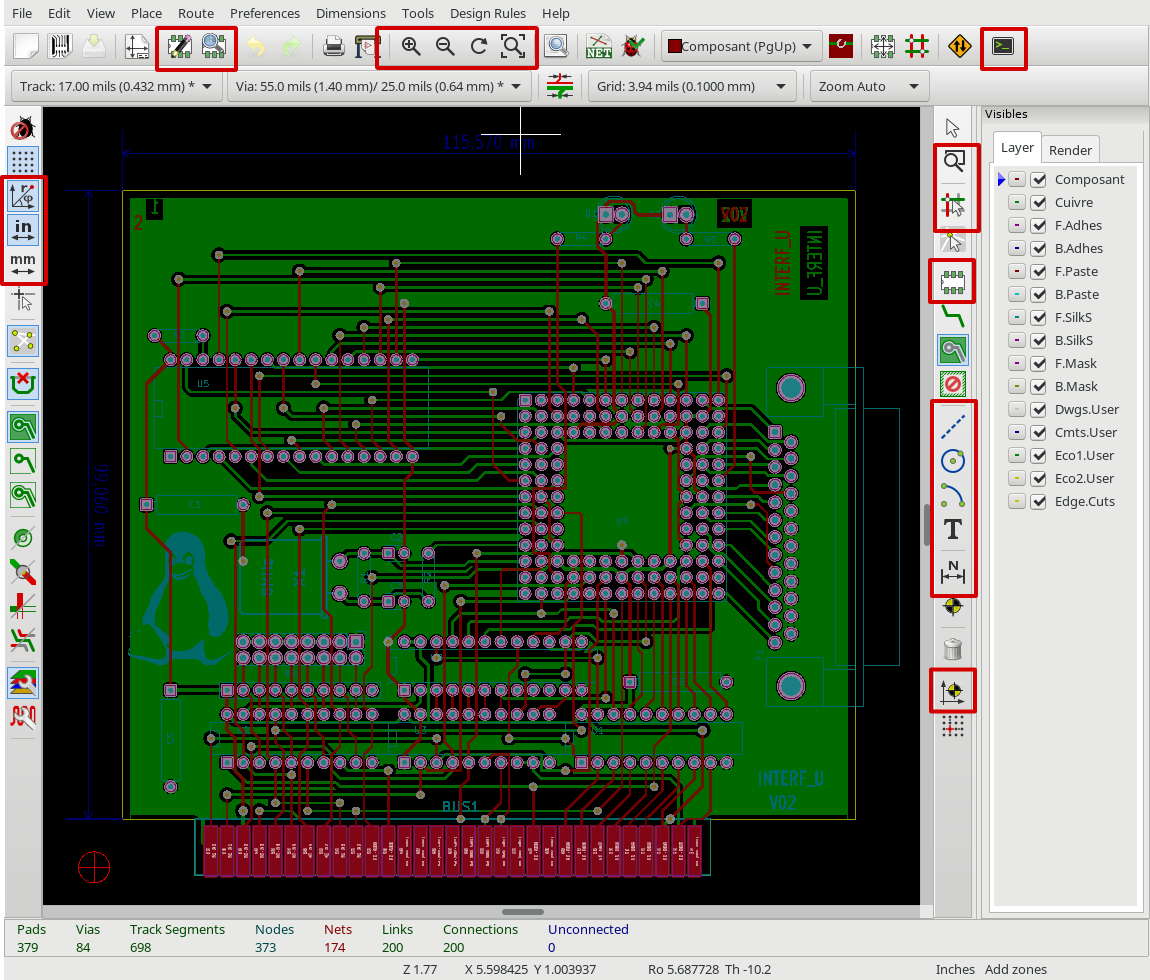Click the Composant layer color swatch

pos(1016,180)
